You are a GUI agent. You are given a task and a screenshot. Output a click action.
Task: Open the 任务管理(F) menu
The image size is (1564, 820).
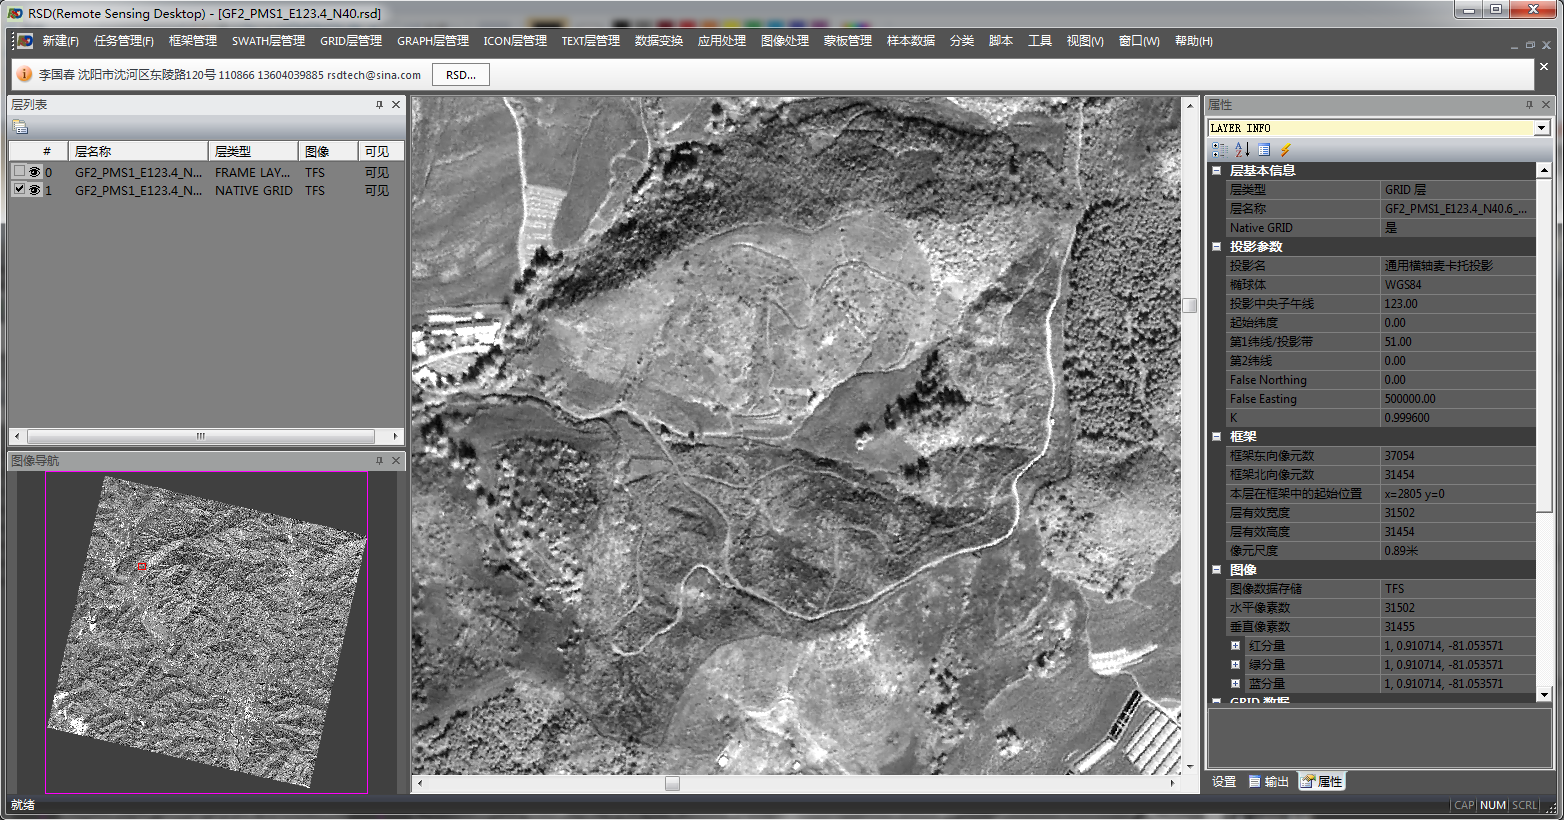(x=124, y=41)
